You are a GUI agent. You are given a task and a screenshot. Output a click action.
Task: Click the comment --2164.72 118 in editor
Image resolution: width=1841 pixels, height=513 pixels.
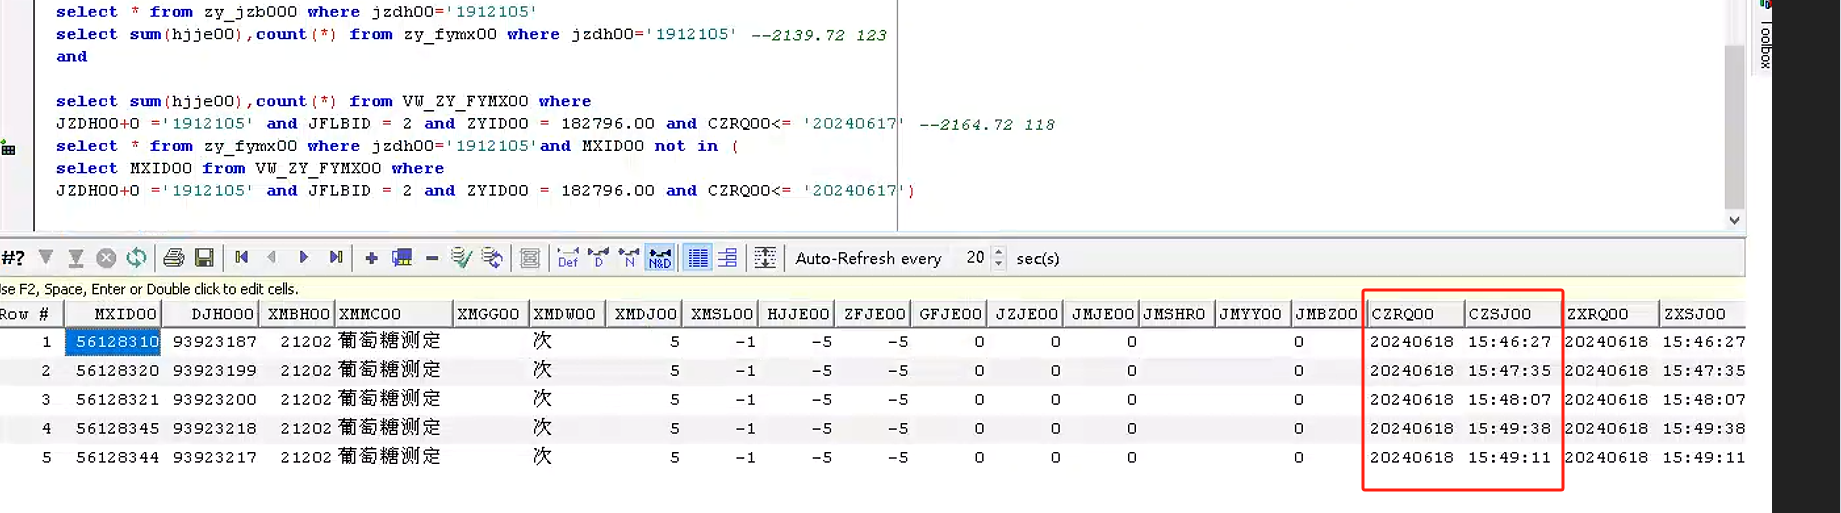(986, 125)
